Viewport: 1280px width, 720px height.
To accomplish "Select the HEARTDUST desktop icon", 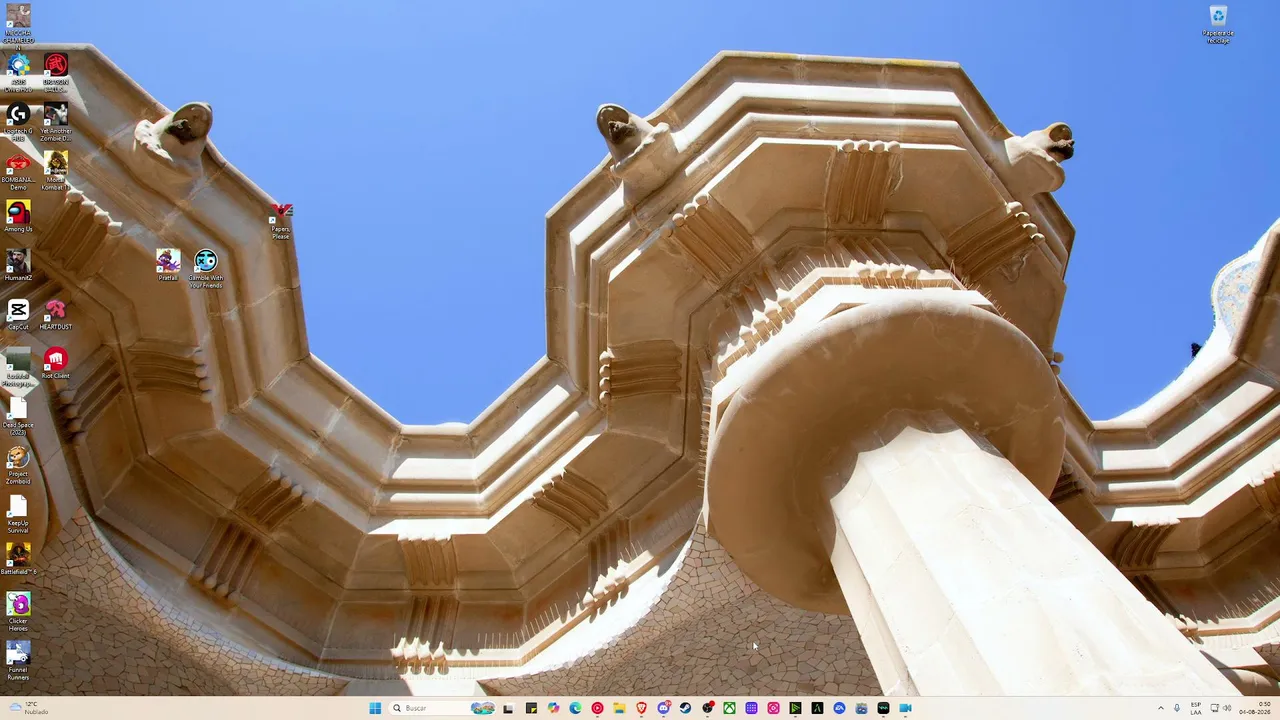I will [x=56, y=315].
